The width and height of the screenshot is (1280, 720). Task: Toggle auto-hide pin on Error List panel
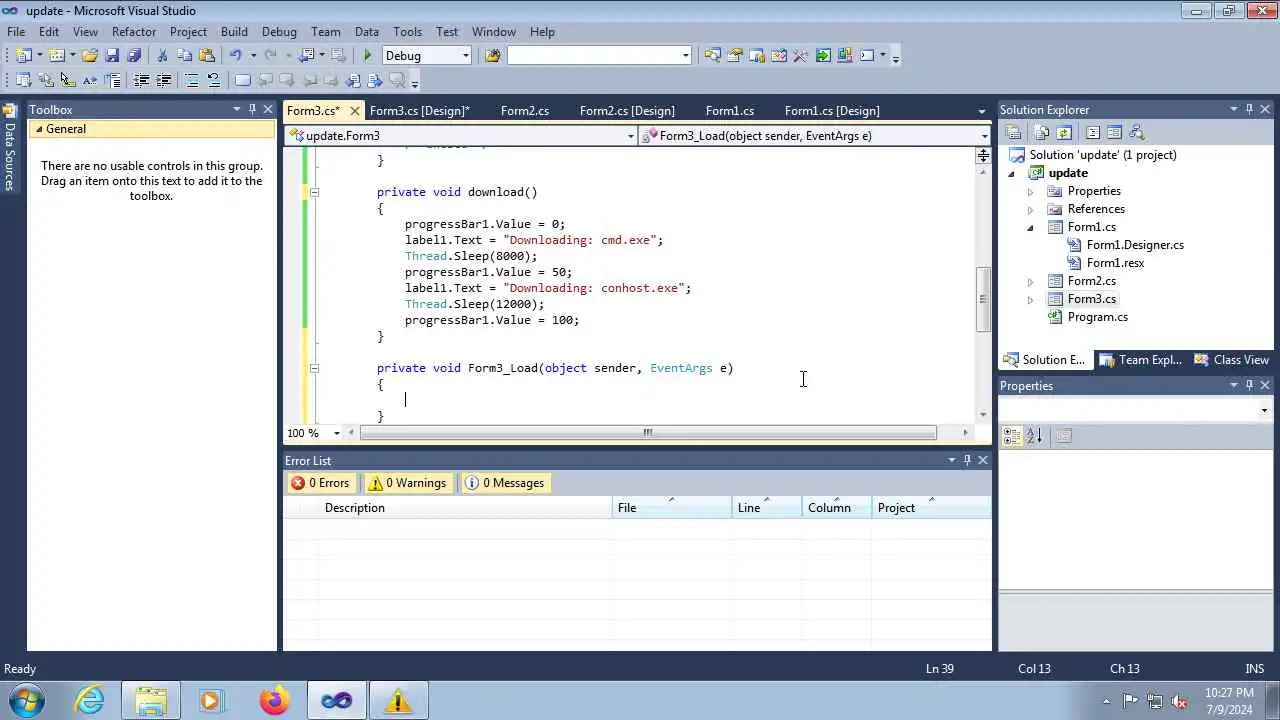coord(966,460)
